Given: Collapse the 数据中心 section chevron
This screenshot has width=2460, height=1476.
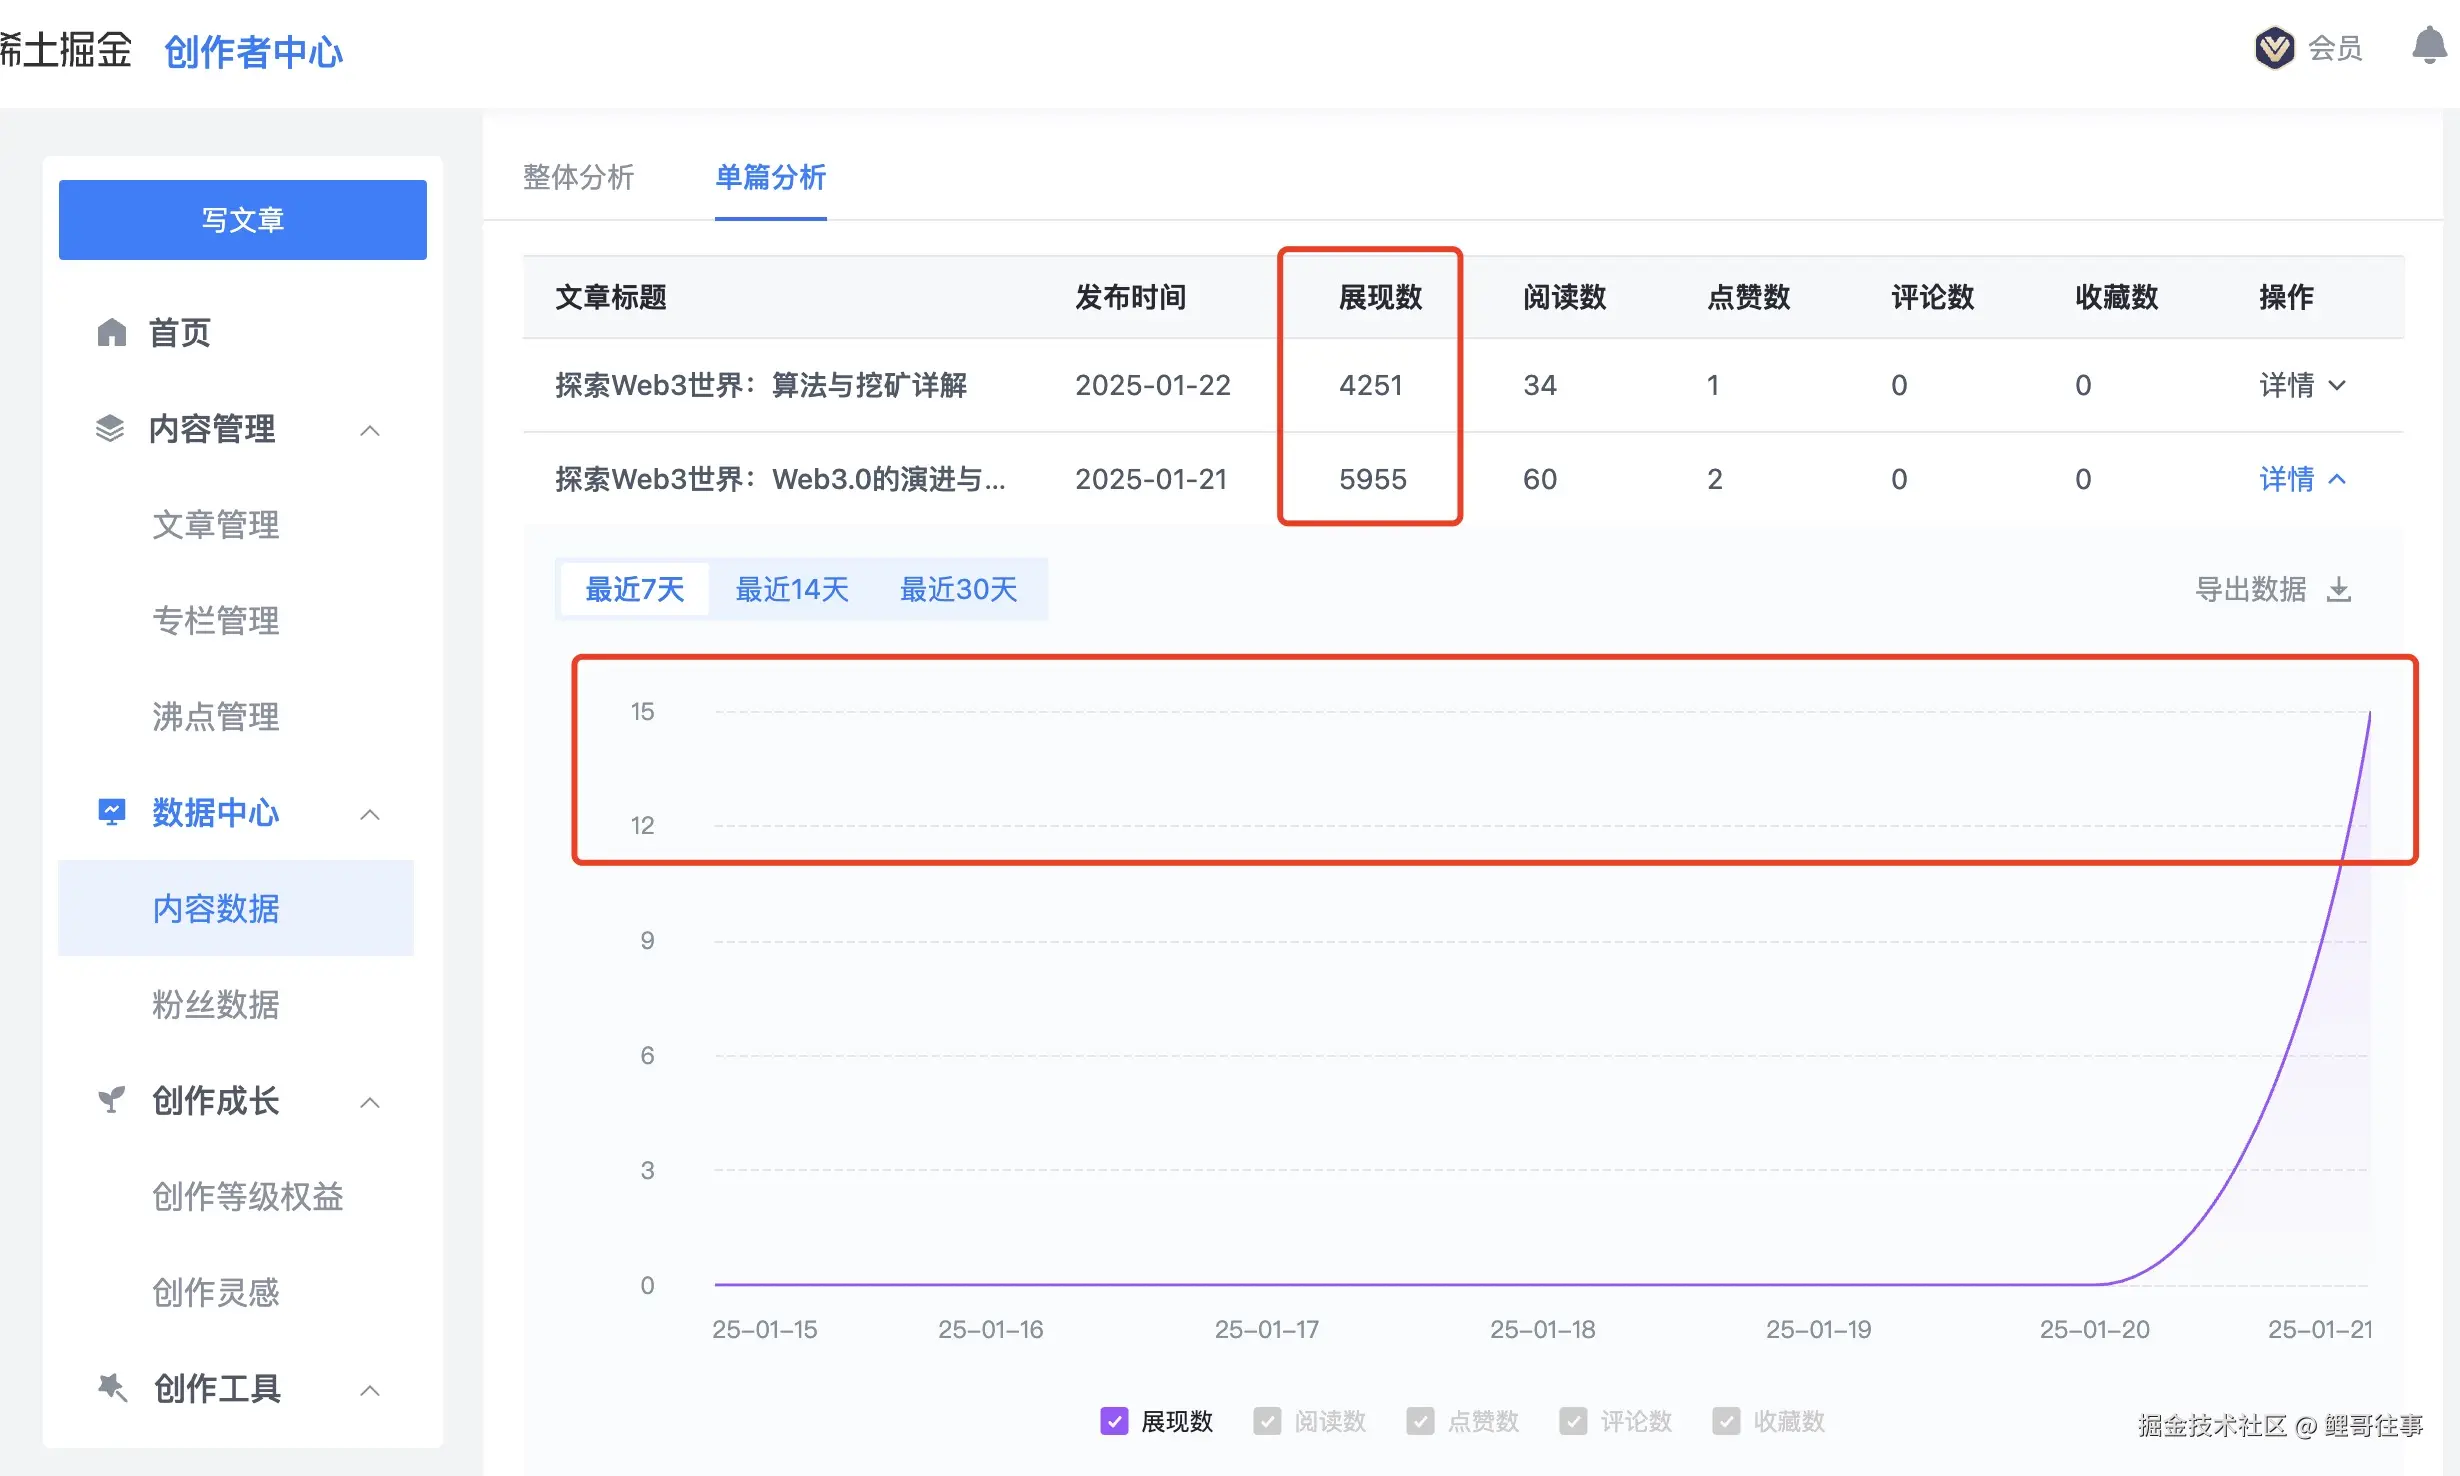Looking at the screenshot, I should 371,814.
